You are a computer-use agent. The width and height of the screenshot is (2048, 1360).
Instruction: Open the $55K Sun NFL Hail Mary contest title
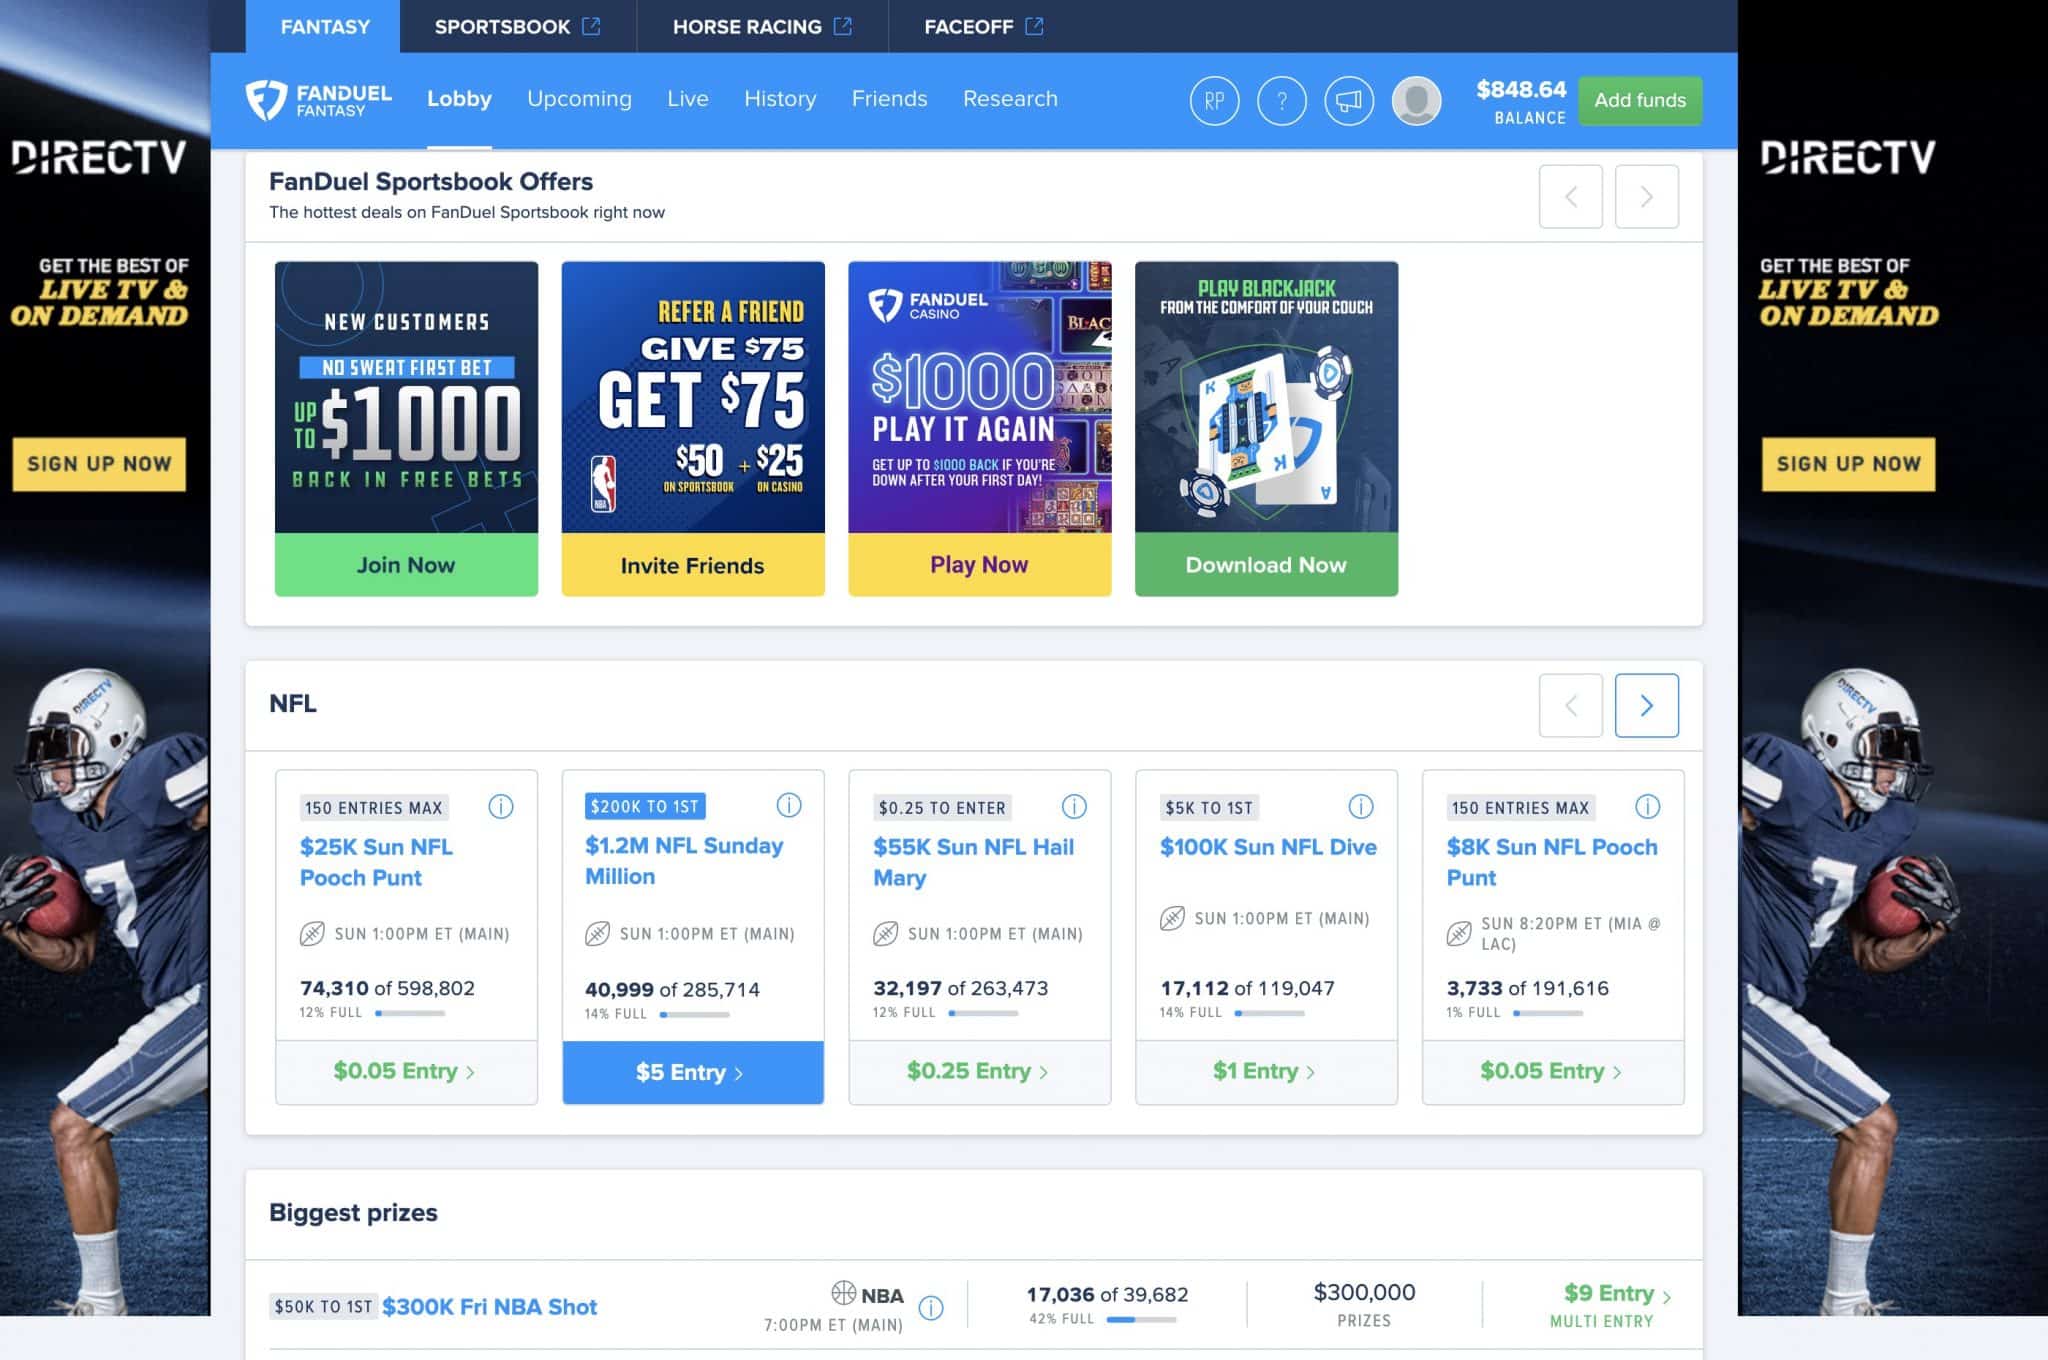tap(973, 862)
